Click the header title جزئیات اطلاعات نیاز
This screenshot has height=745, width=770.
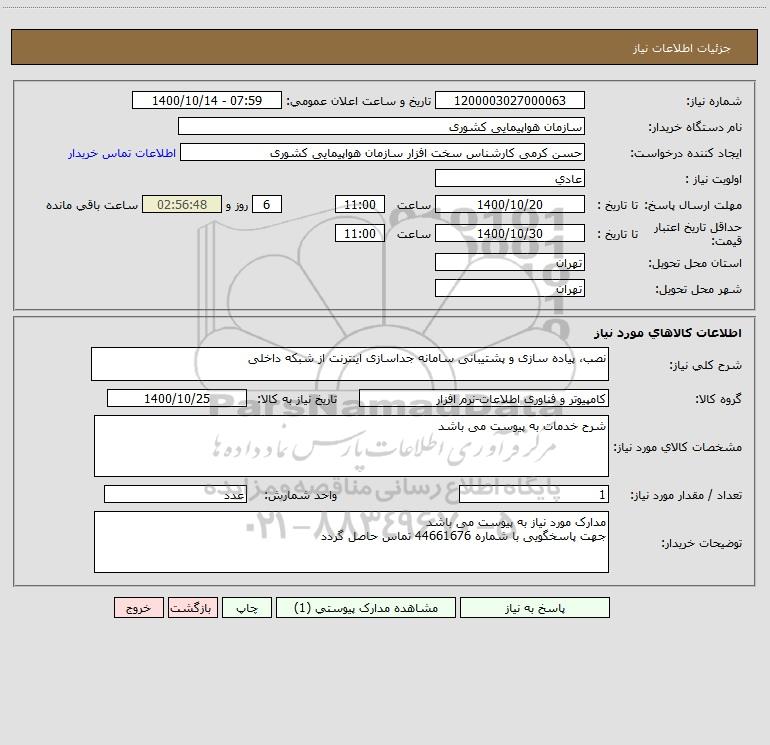[x=682, y=48]
